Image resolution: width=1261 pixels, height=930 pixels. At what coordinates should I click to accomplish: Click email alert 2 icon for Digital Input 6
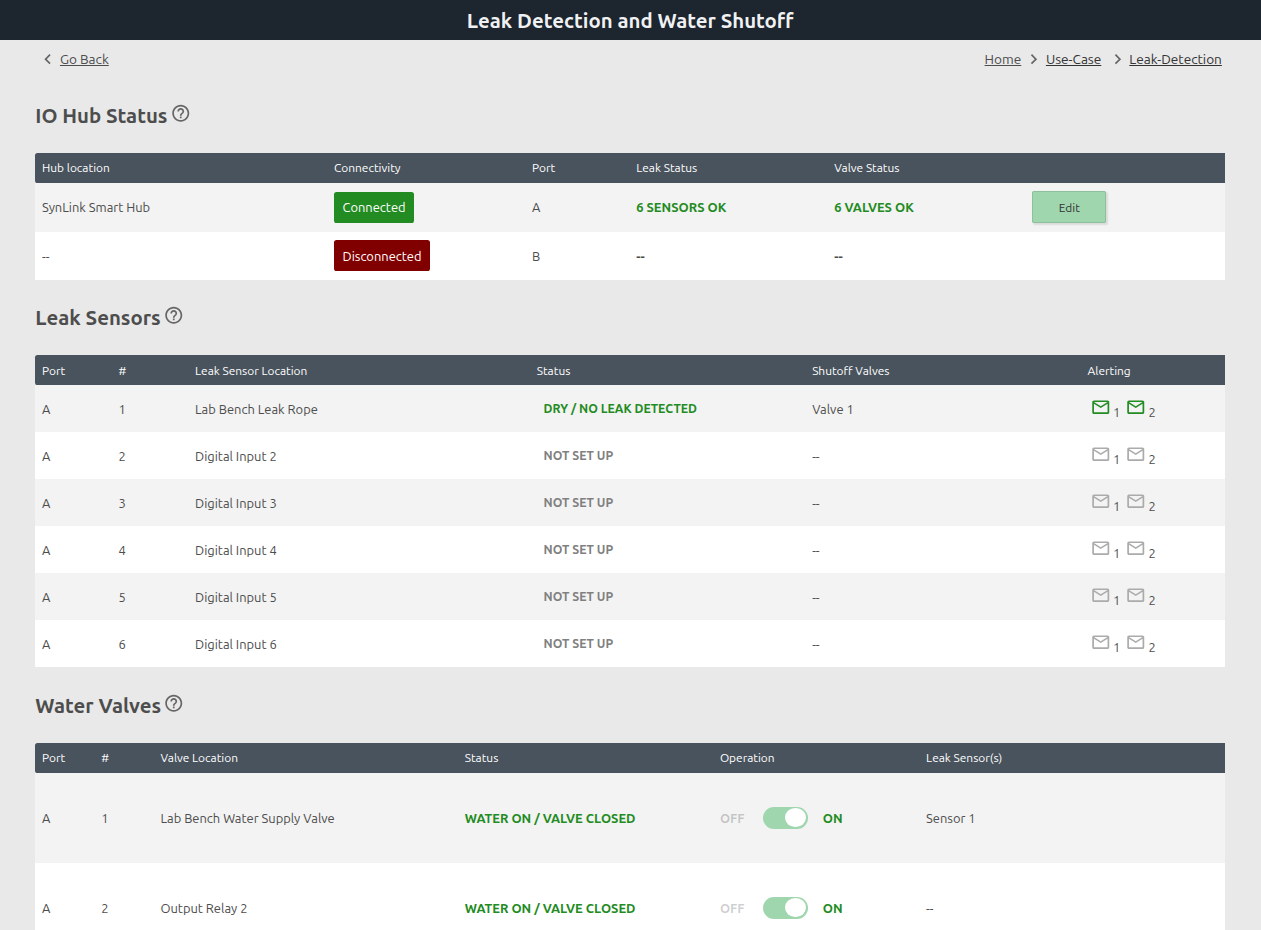tap(1136, 642)
